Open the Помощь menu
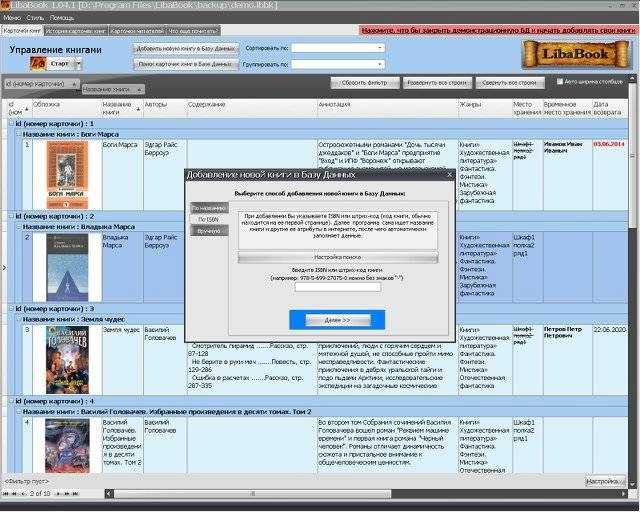 (x=62, y=18)
